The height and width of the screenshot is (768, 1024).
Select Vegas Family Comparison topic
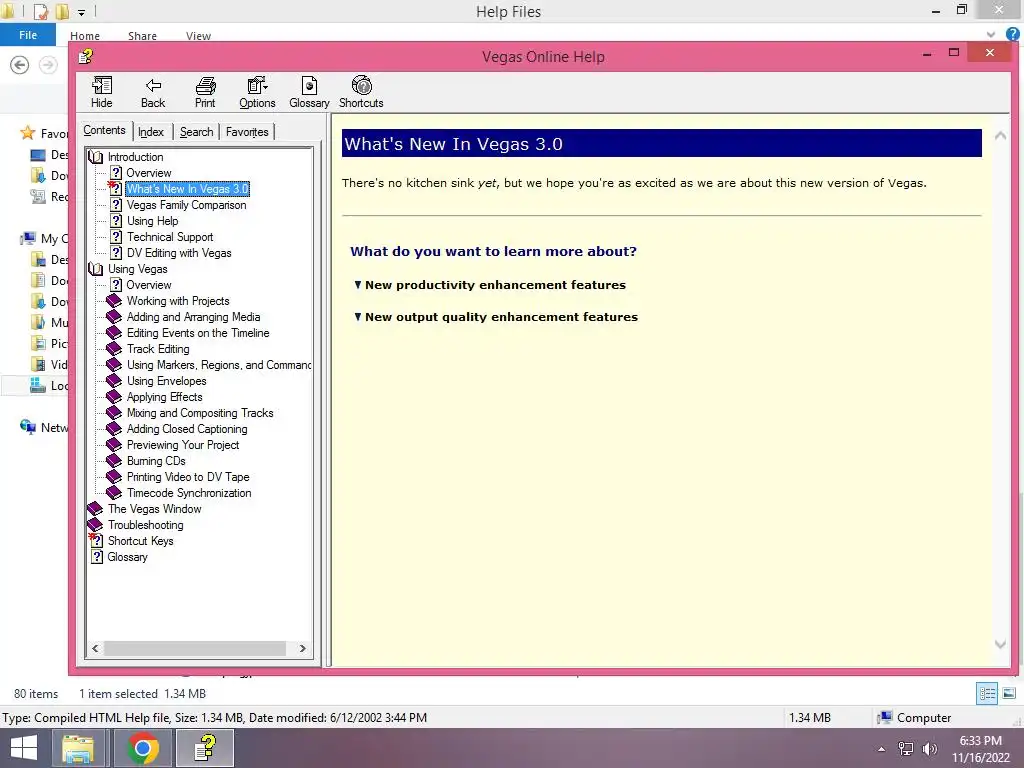(186, 205)
